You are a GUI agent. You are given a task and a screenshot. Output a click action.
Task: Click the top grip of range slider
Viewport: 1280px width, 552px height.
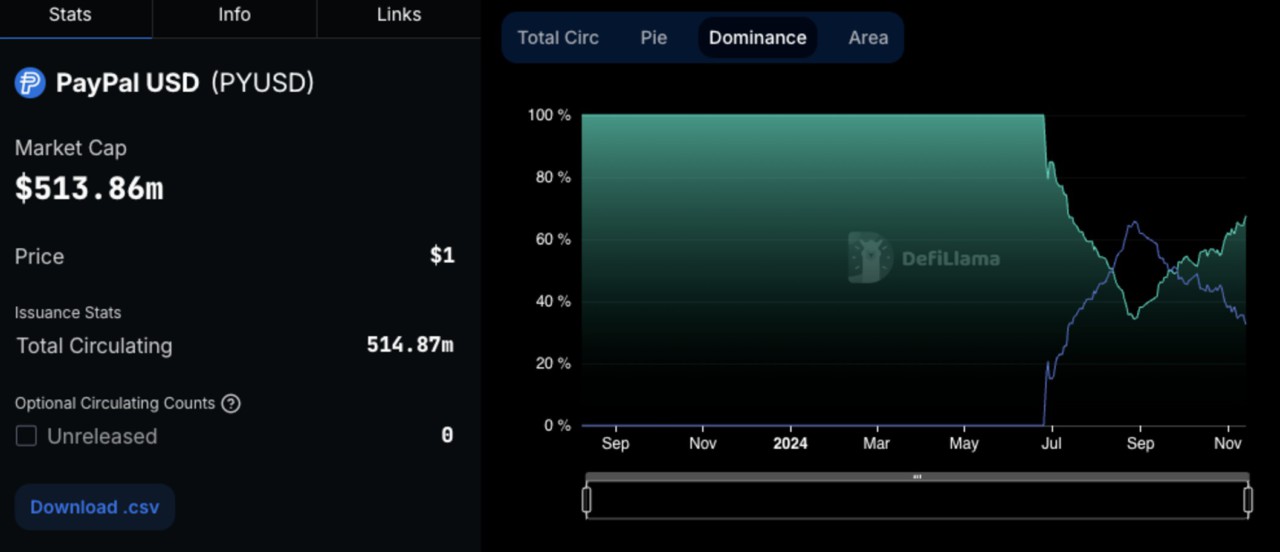tap(917, 477)
